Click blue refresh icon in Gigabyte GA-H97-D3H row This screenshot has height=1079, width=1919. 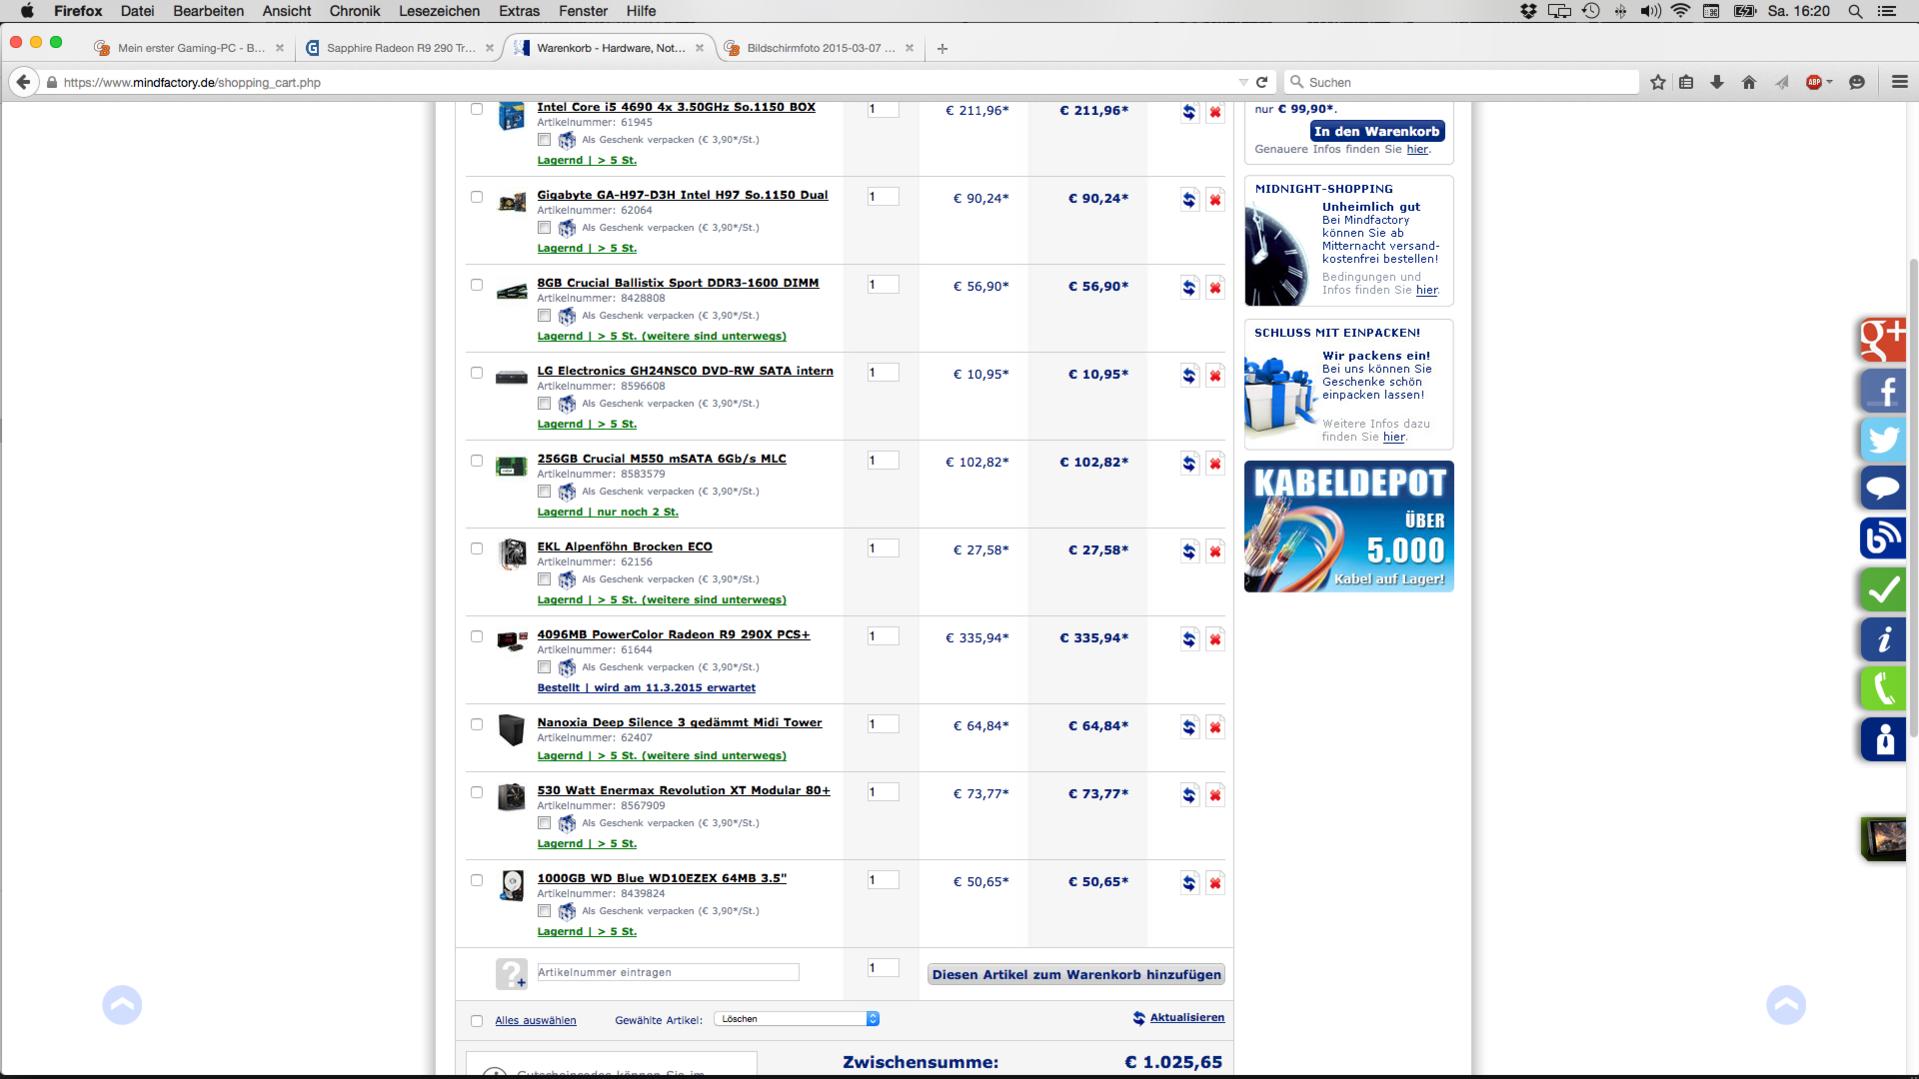point(1189,200)
